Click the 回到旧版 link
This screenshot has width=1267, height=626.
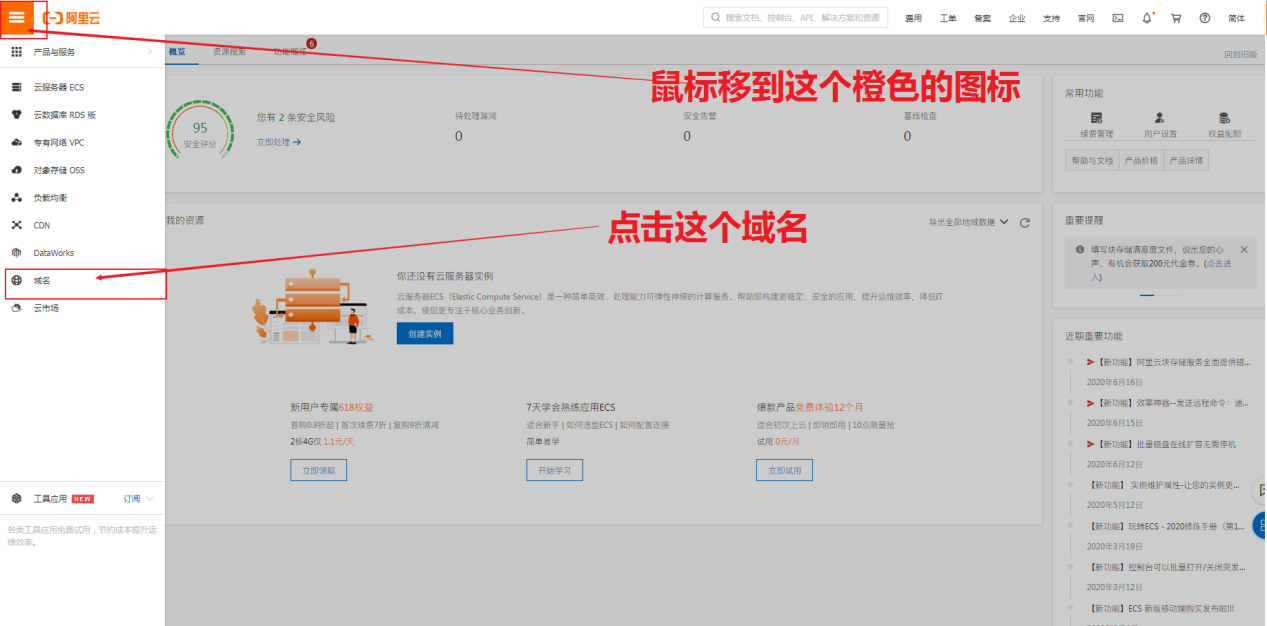pyautogui.click(x=1240, y=54)
